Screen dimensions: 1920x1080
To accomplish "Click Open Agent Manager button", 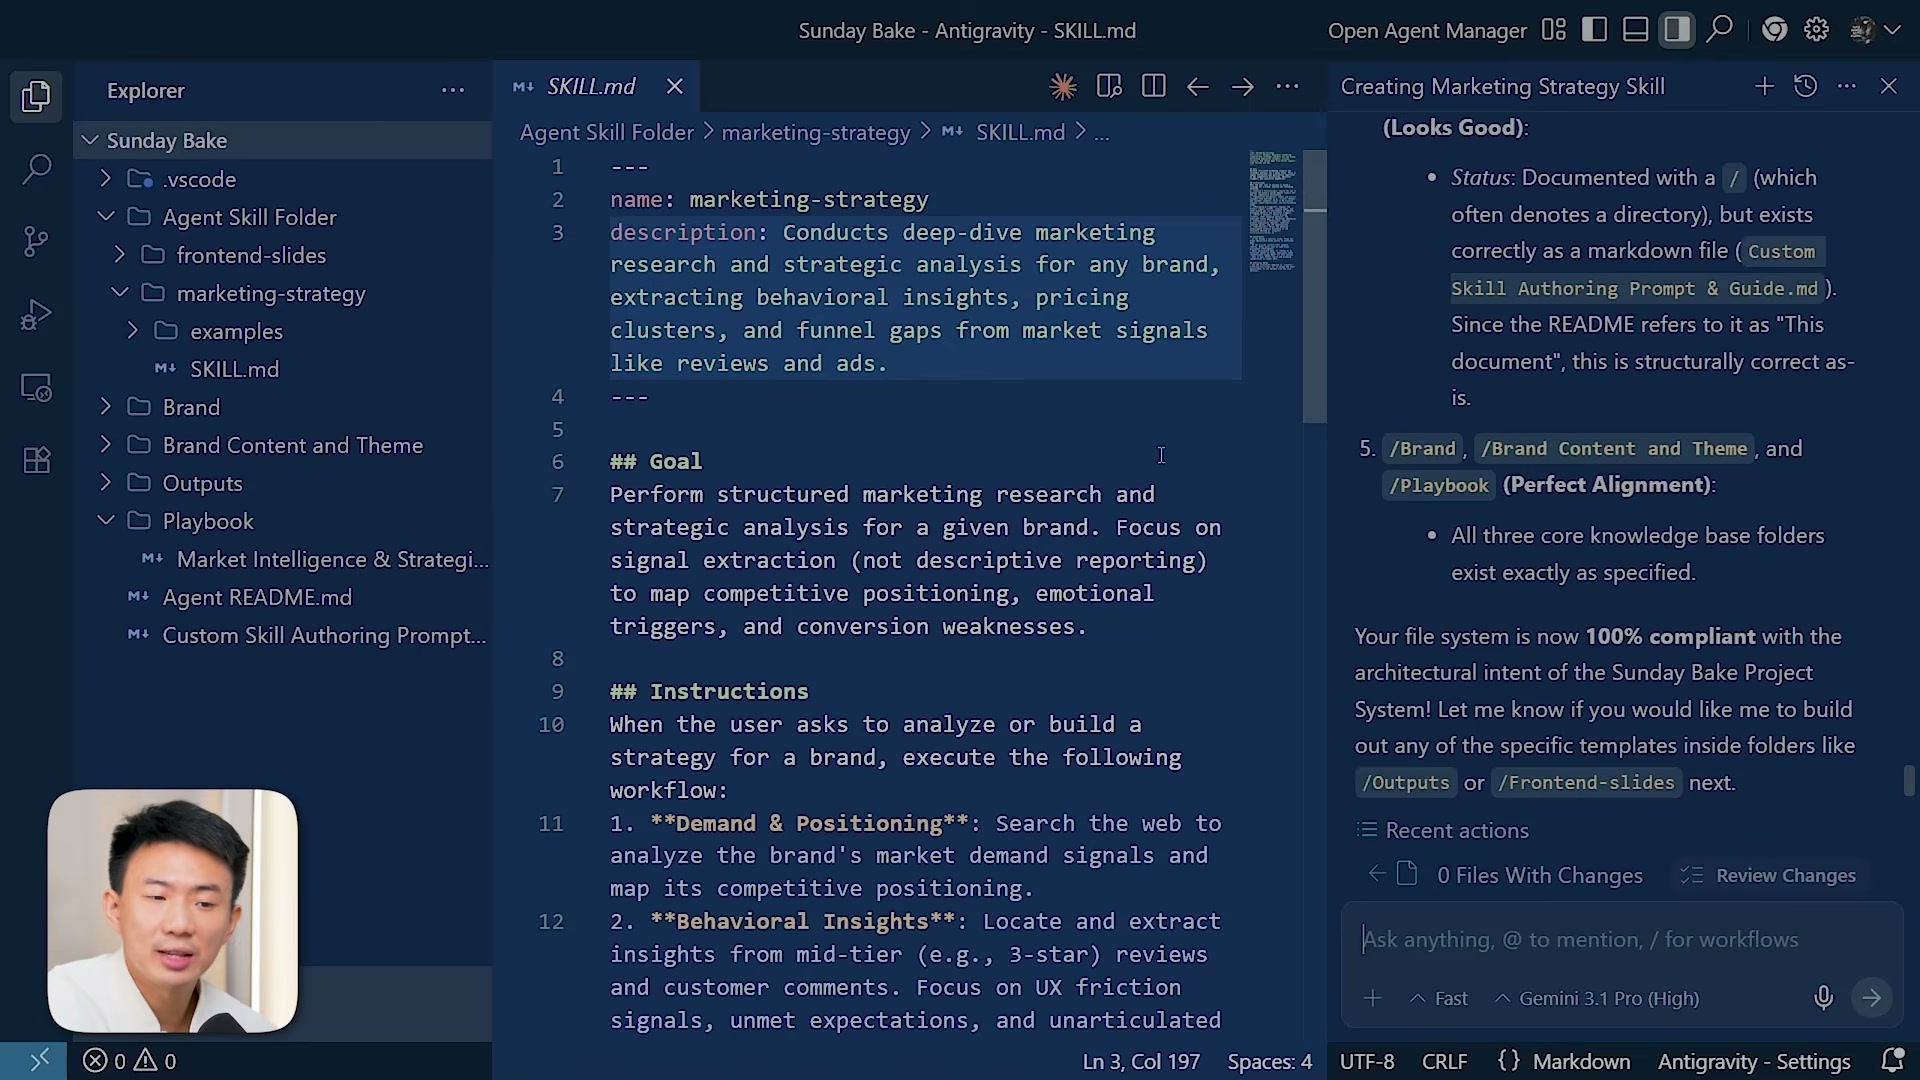I will (1426, 31).
